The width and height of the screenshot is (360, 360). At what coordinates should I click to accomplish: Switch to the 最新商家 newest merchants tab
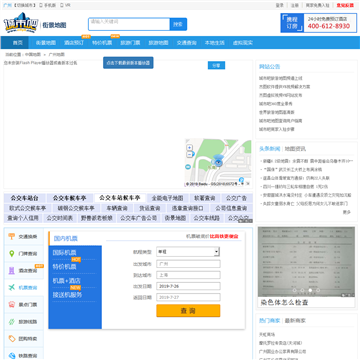tap(295, 320)
